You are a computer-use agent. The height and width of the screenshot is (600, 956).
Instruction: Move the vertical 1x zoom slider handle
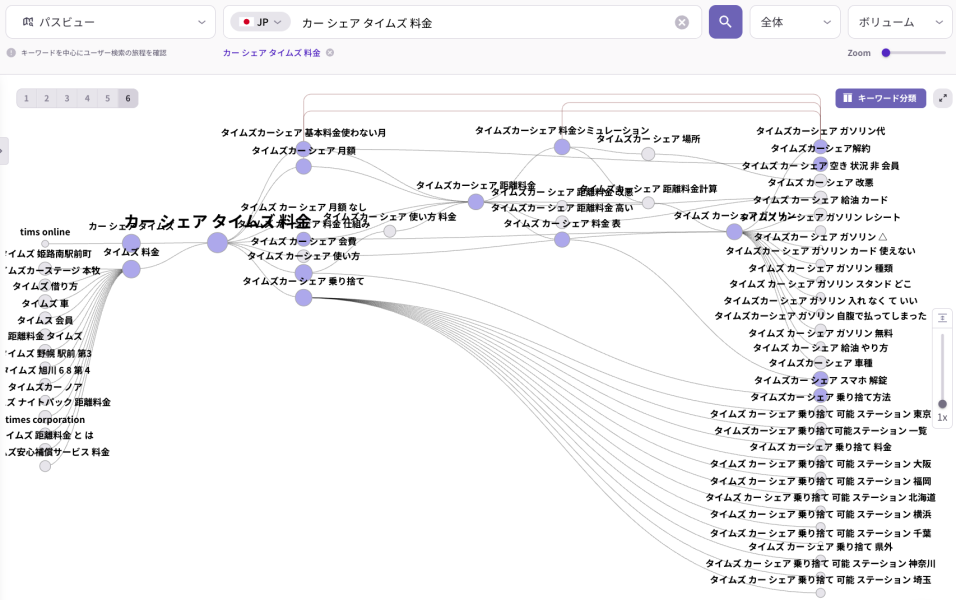coord(942,404)
